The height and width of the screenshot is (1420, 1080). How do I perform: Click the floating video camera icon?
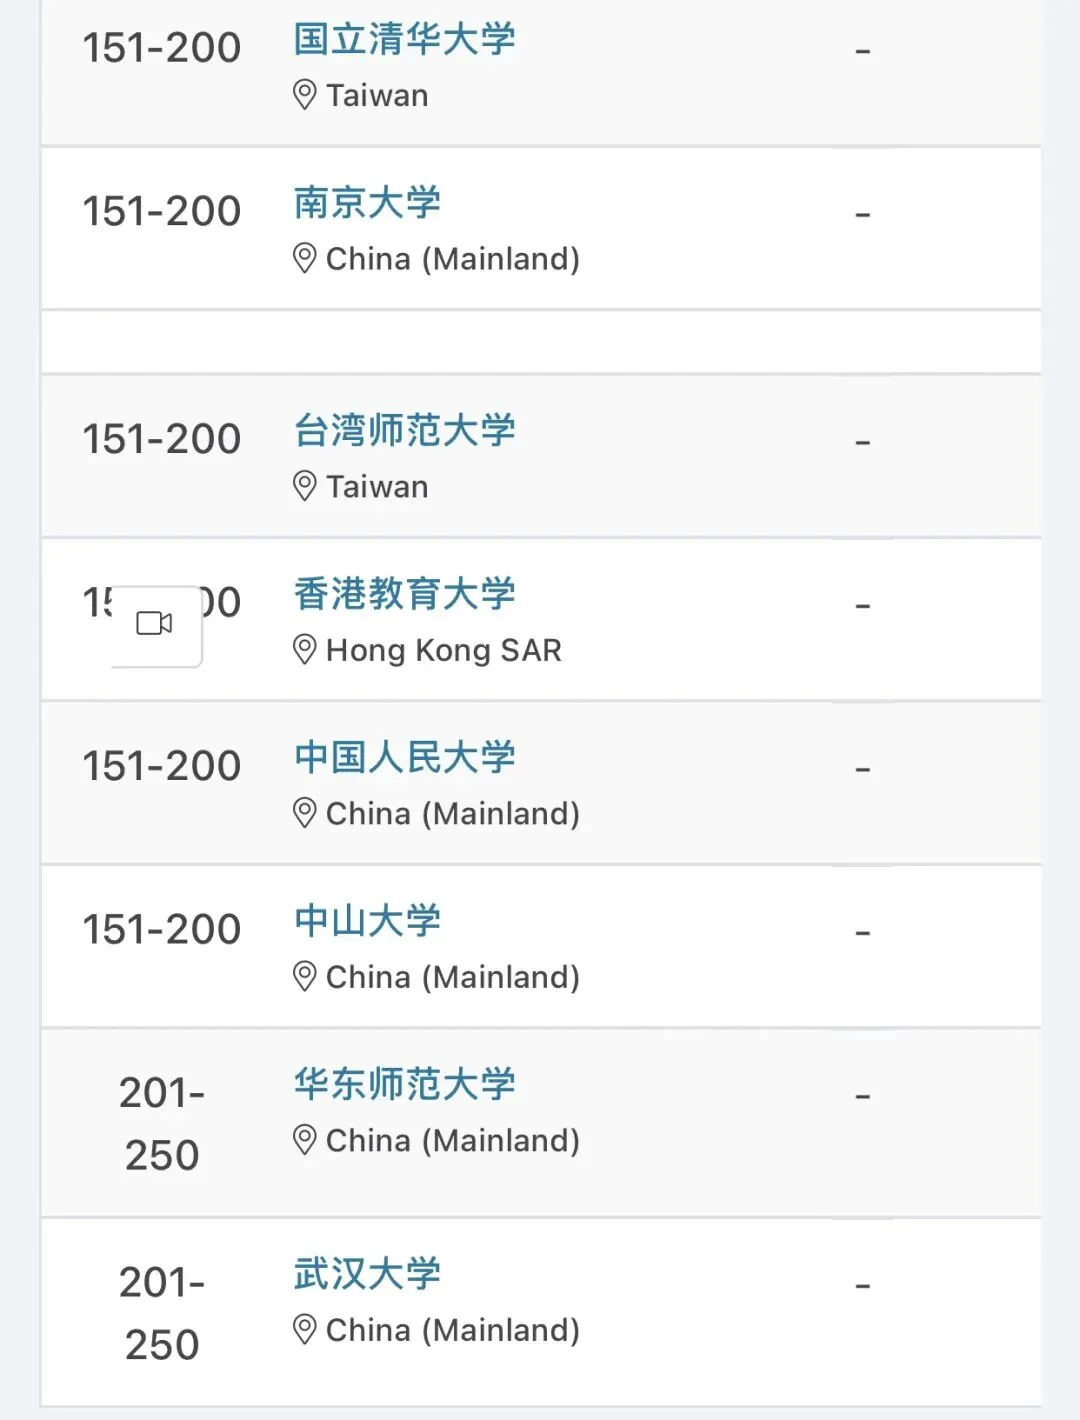155,624
